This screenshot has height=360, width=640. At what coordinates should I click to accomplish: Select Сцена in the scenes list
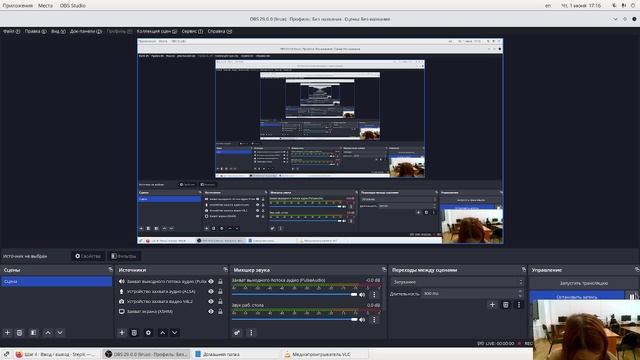[56, 281]
